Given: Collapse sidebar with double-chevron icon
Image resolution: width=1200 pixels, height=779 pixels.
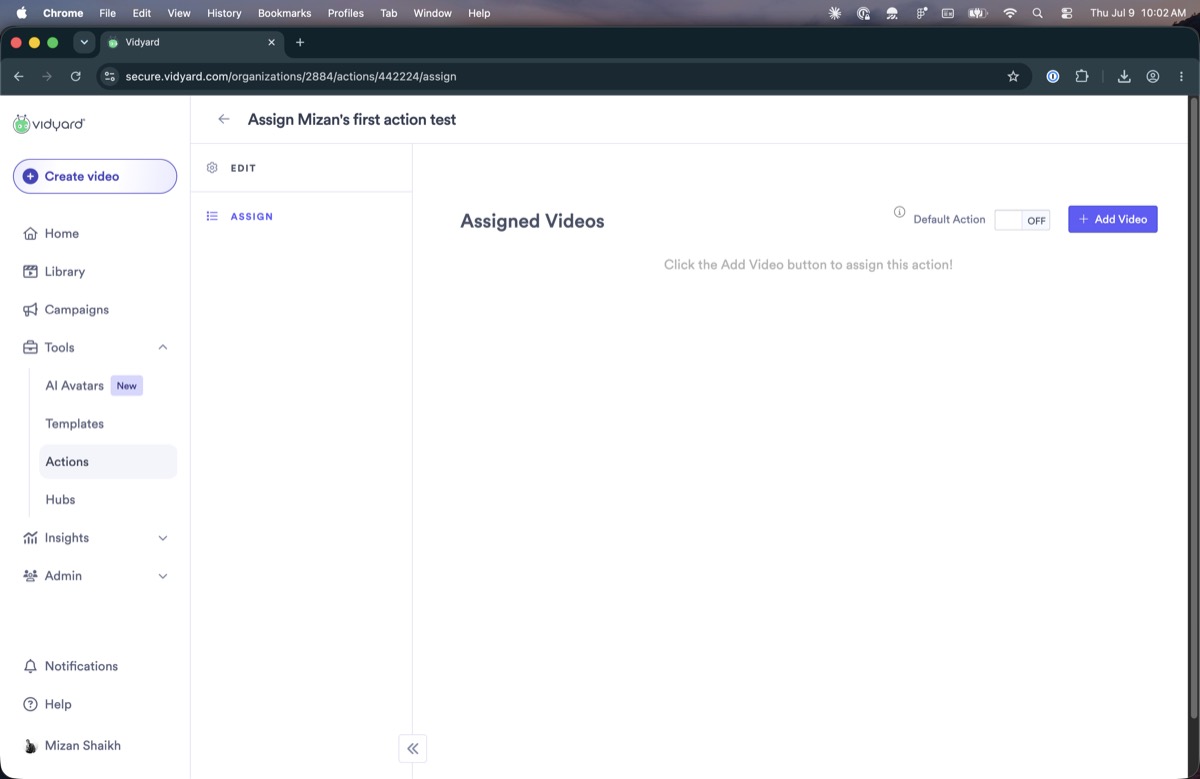Looking at the screenshot, I should coord(413,748).
